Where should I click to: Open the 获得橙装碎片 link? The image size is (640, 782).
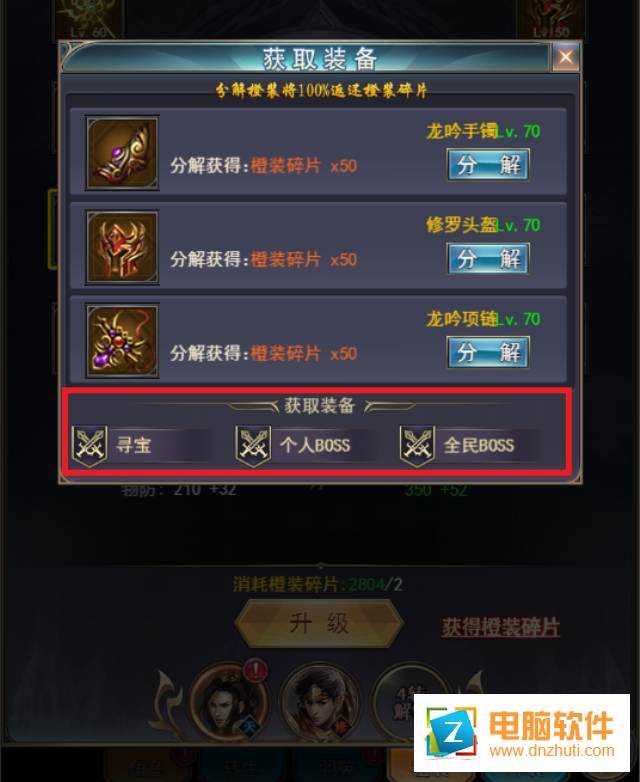500,627
